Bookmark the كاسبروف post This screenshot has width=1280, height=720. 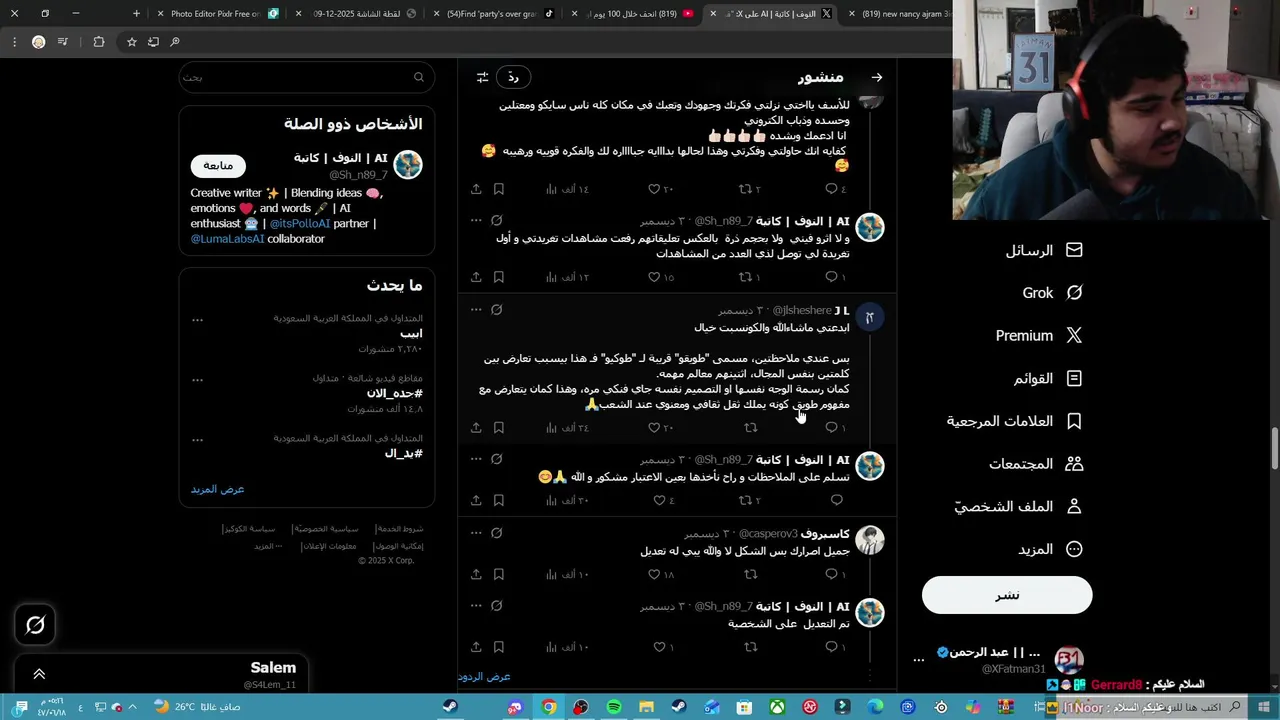point(499,574)
